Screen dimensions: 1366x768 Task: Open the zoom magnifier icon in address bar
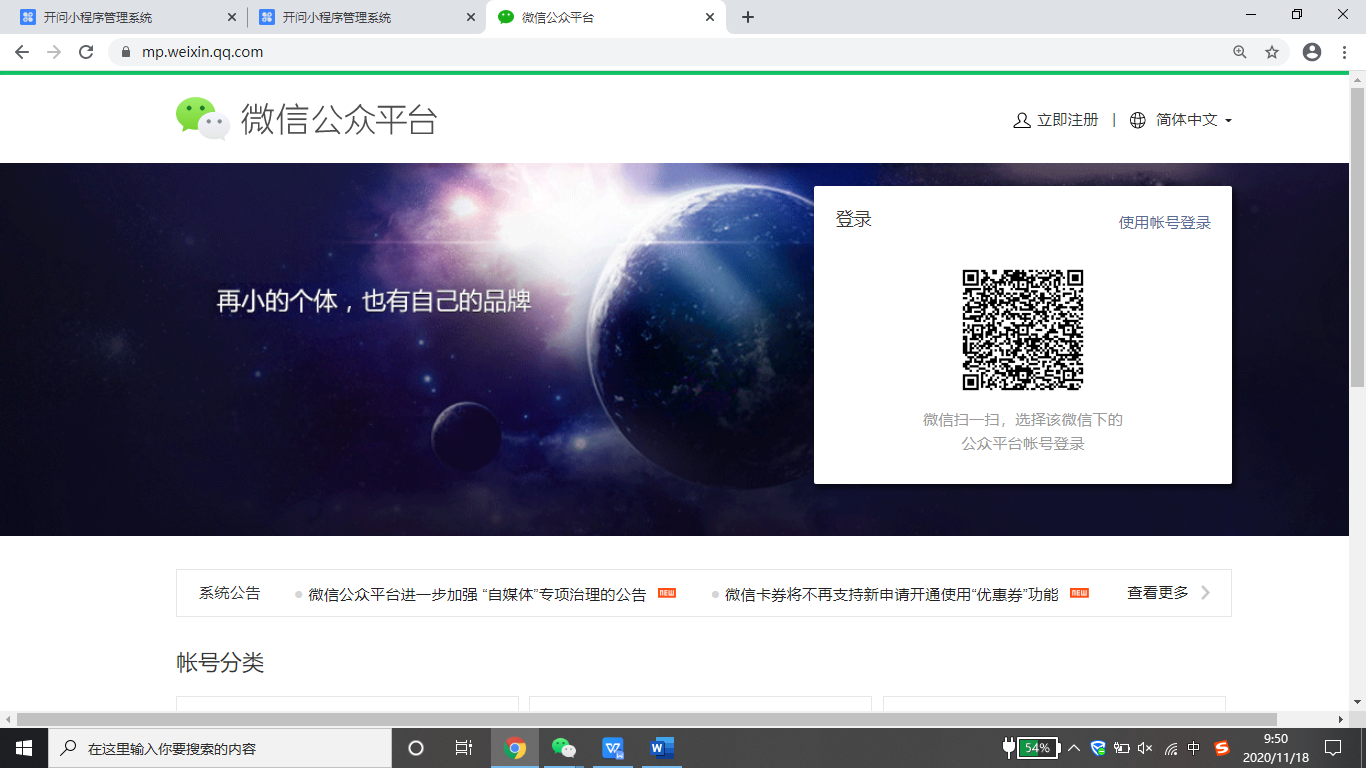(x=1240, y=52)
